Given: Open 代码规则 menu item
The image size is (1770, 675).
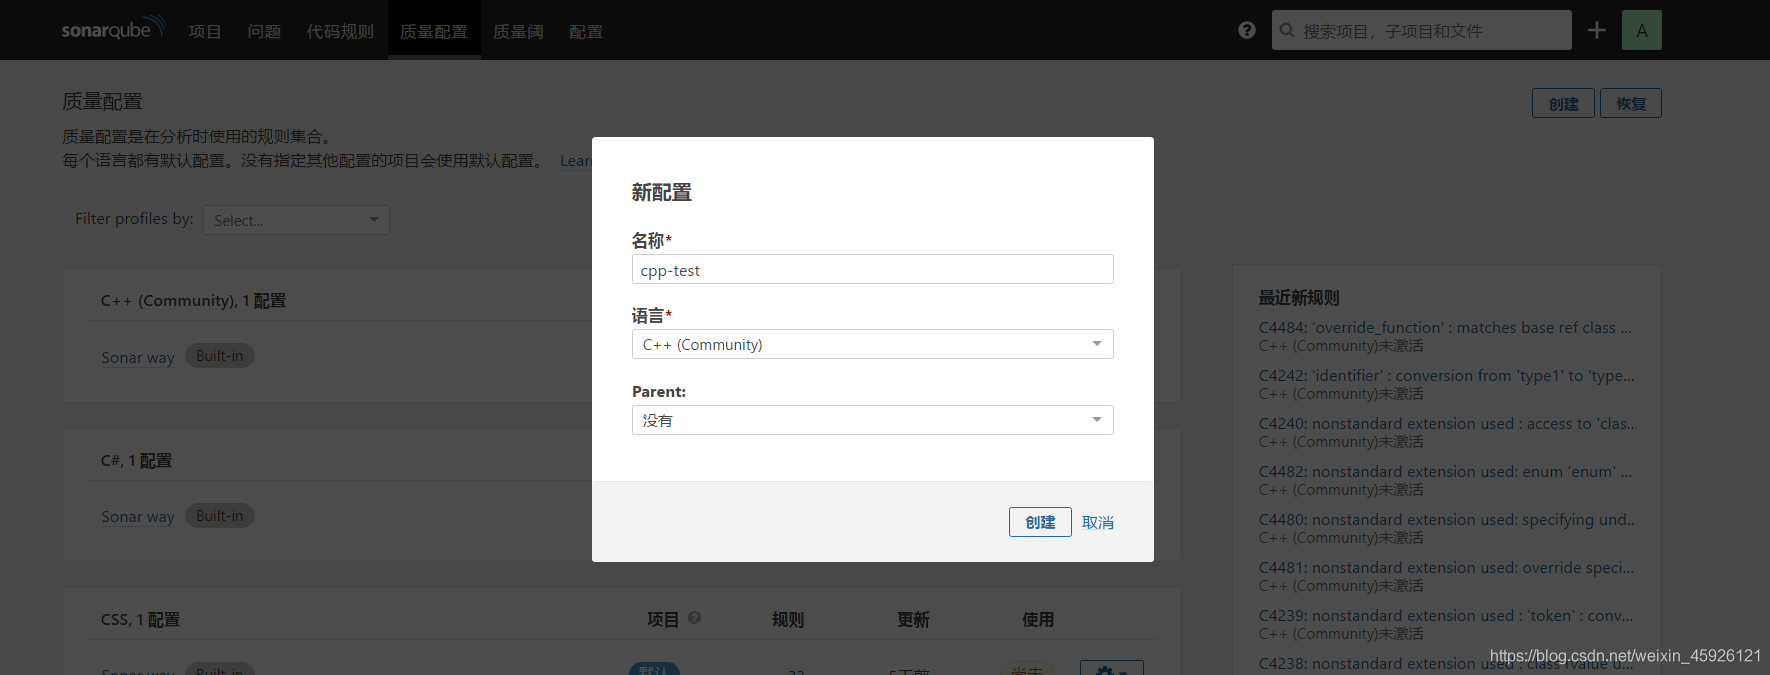Looking at the screenshot, I should (x=340, y=31).
